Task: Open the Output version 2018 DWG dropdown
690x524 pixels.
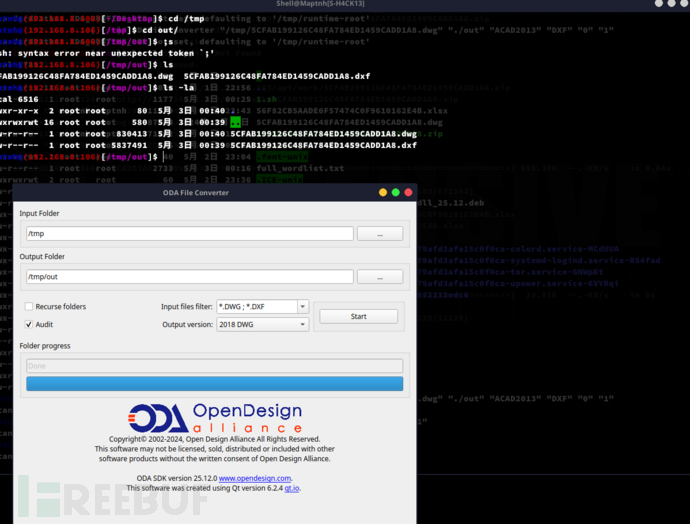Action: 262,324
